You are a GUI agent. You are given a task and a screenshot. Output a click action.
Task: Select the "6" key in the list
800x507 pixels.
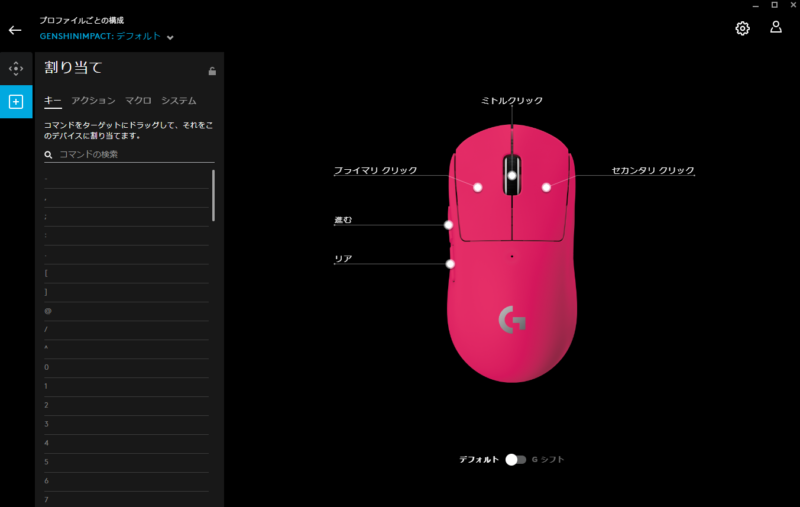(x=127, y=481)
